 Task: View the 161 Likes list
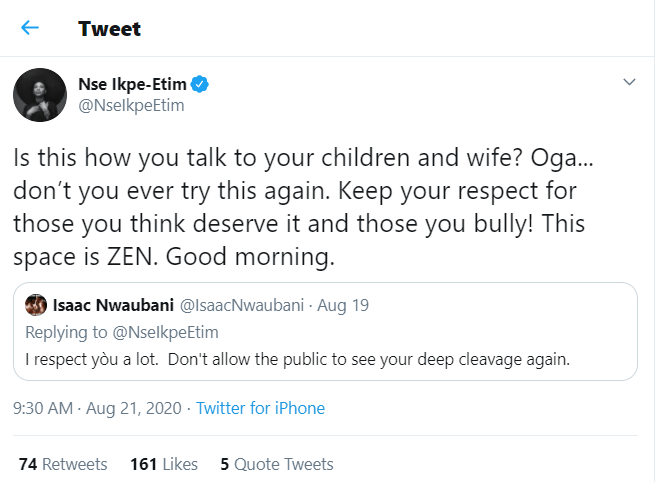(164, 464)
